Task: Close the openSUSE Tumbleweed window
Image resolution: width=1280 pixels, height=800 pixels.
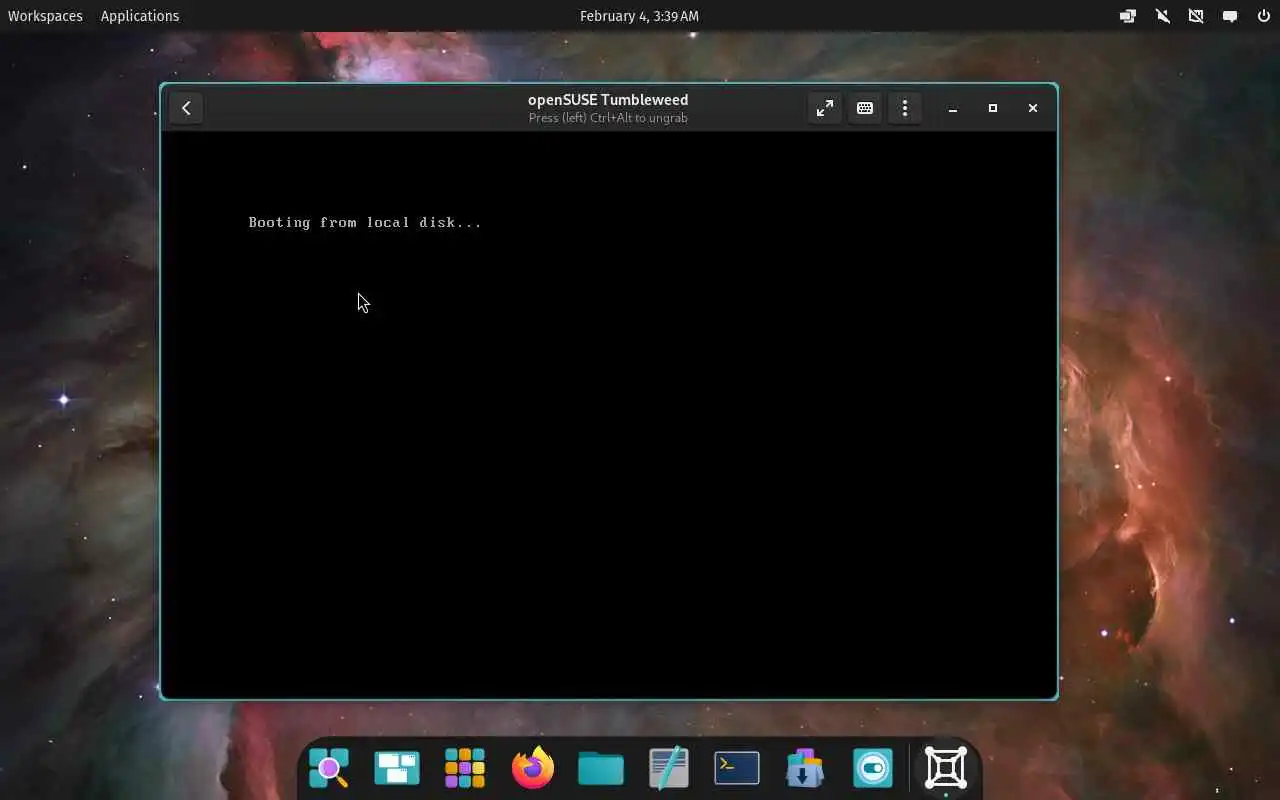Action: pos(1033,108)
